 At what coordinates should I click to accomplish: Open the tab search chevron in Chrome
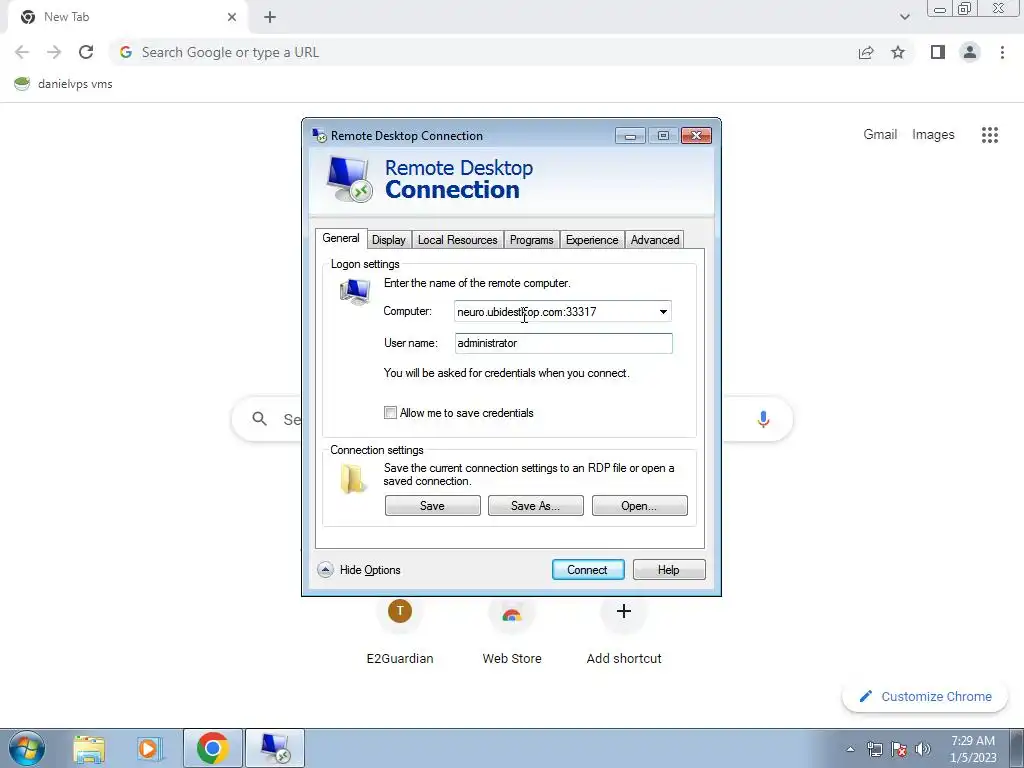pos(904,17)
